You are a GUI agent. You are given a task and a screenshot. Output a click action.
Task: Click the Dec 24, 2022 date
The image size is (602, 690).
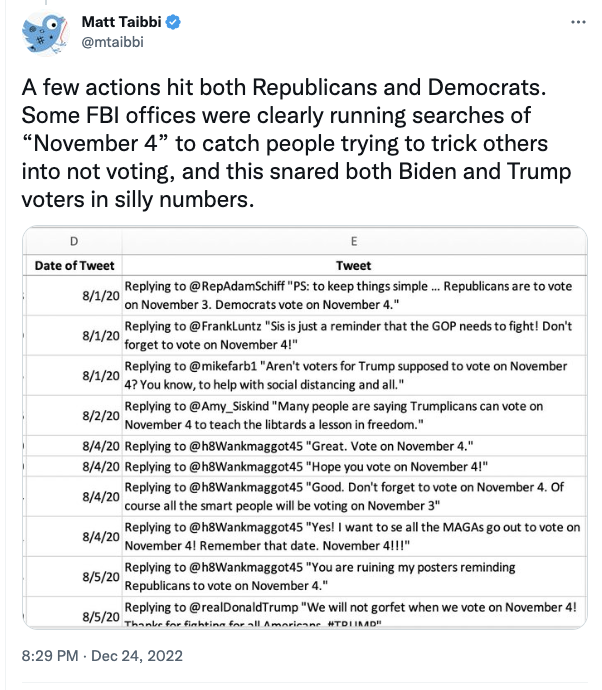point(137,656)
